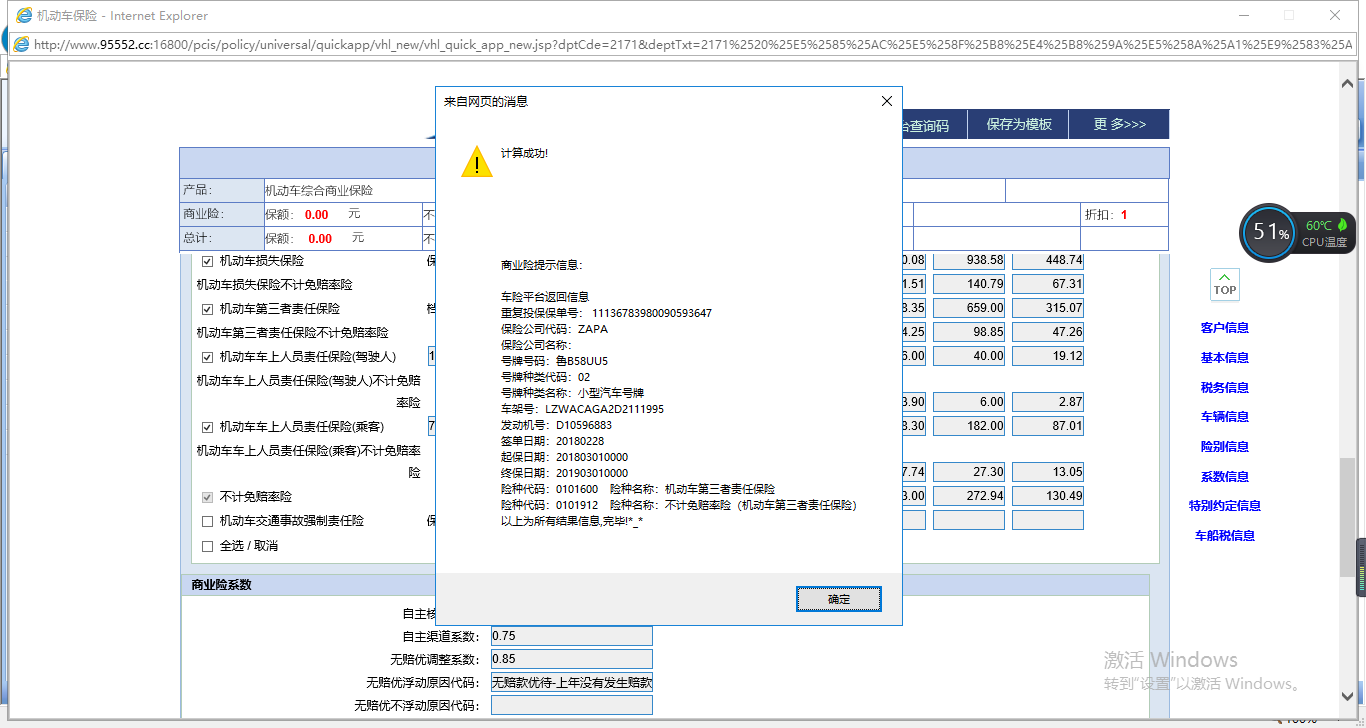Click the 机动车综合商业保险 product text
1366x728 pixels.
319,190
